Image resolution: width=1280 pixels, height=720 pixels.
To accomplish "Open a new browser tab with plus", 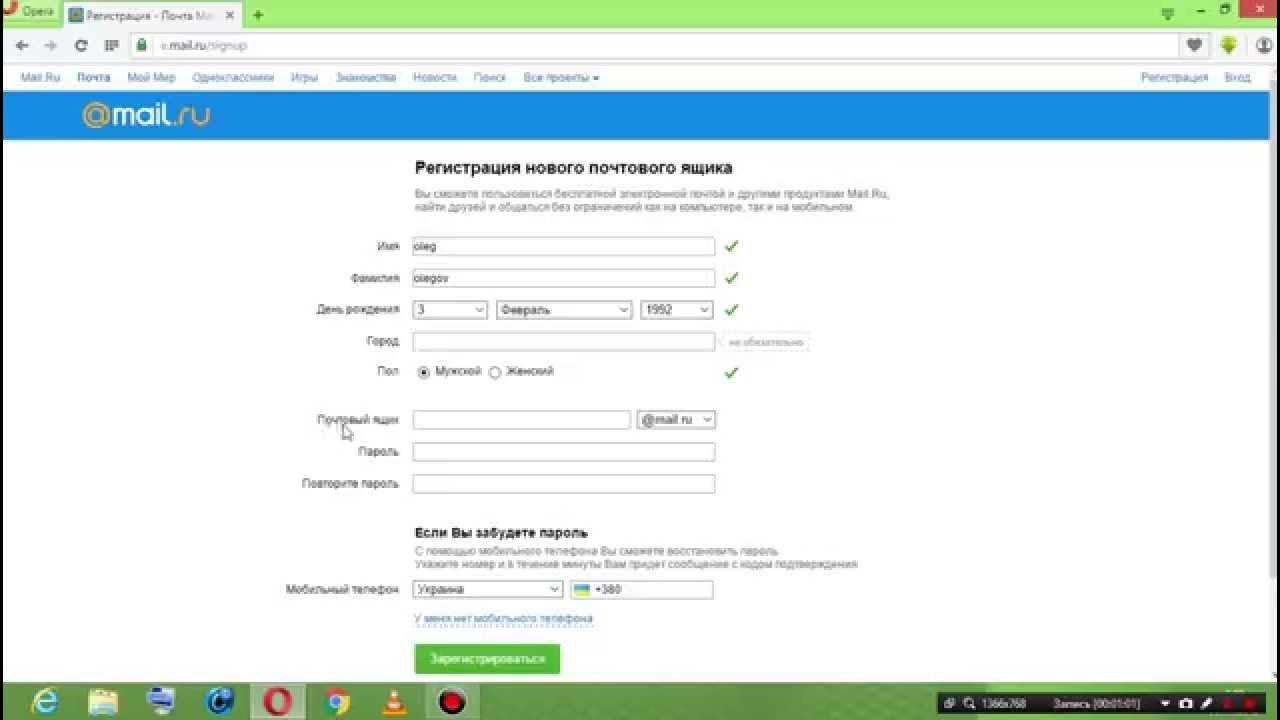I will tap(258, 15).
